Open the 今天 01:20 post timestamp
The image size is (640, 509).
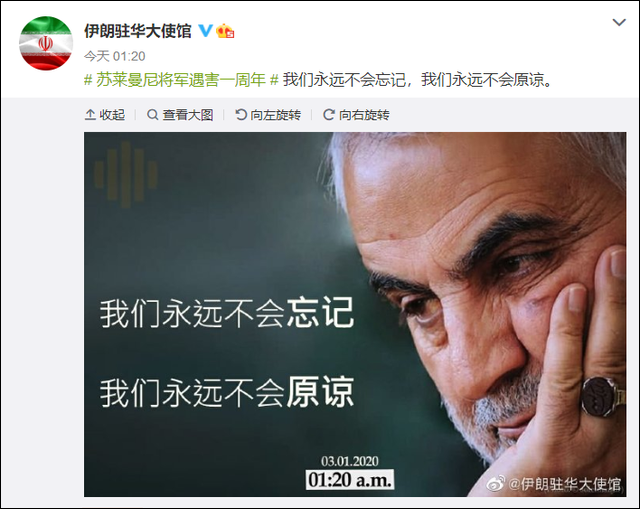point(115,56)
